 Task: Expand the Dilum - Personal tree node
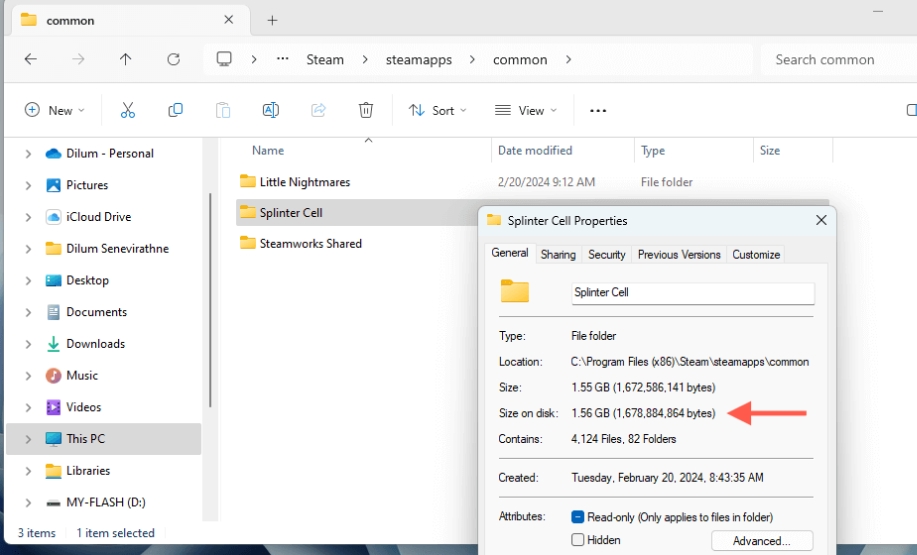(28, 154)
